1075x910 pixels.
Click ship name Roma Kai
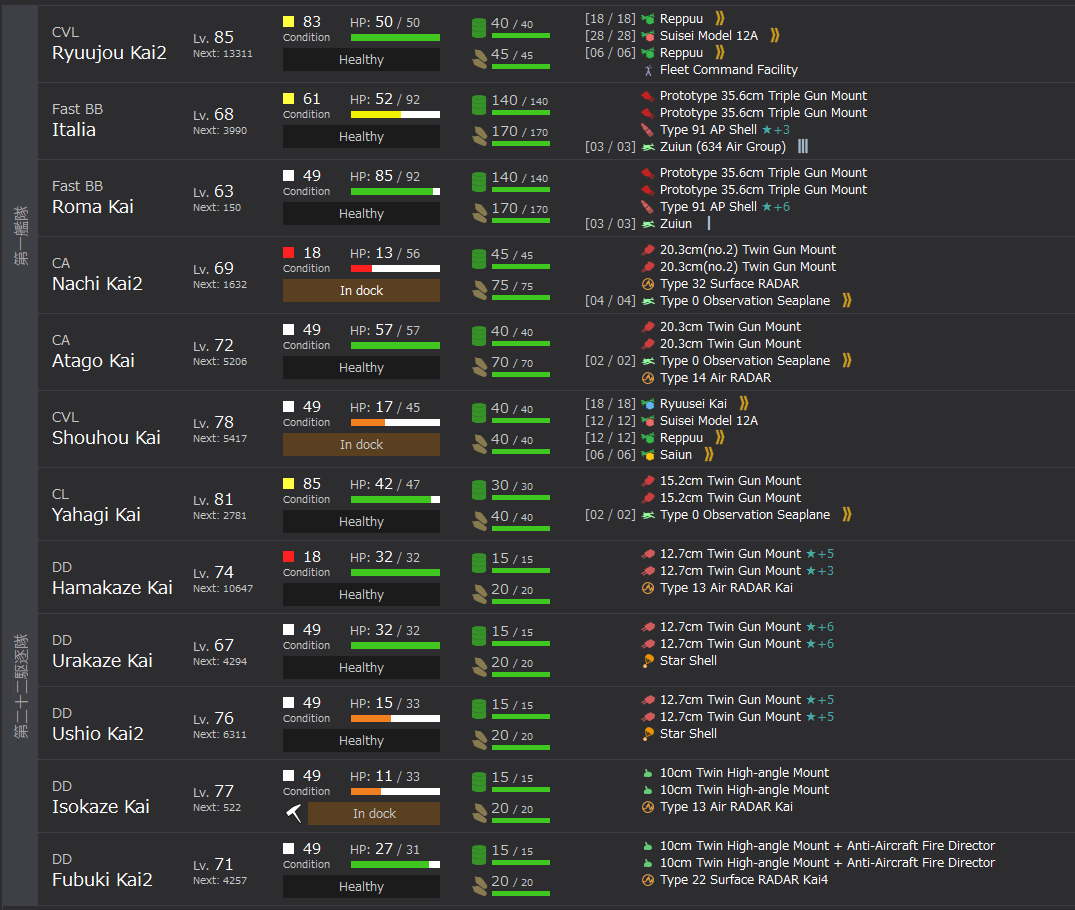click(93, 206)
